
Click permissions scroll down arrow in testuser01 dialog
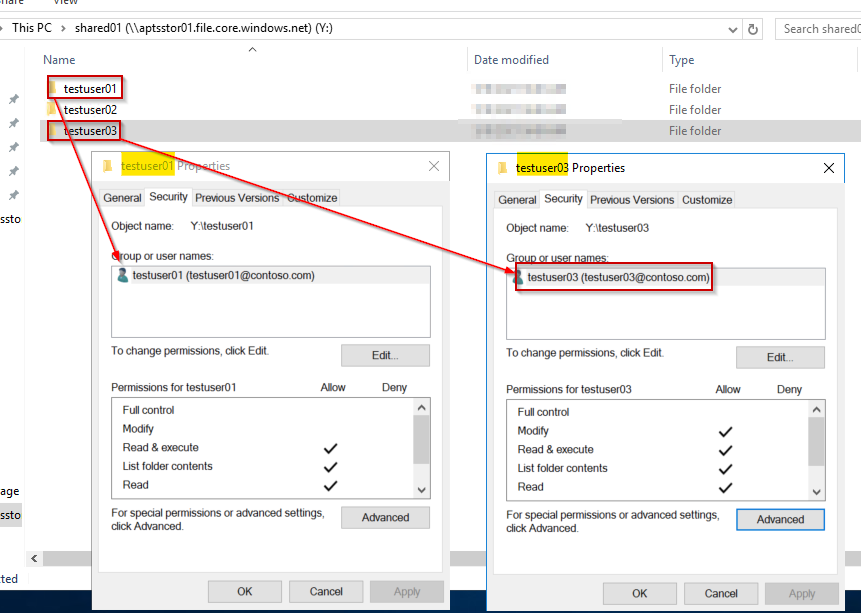coord(421,489)
